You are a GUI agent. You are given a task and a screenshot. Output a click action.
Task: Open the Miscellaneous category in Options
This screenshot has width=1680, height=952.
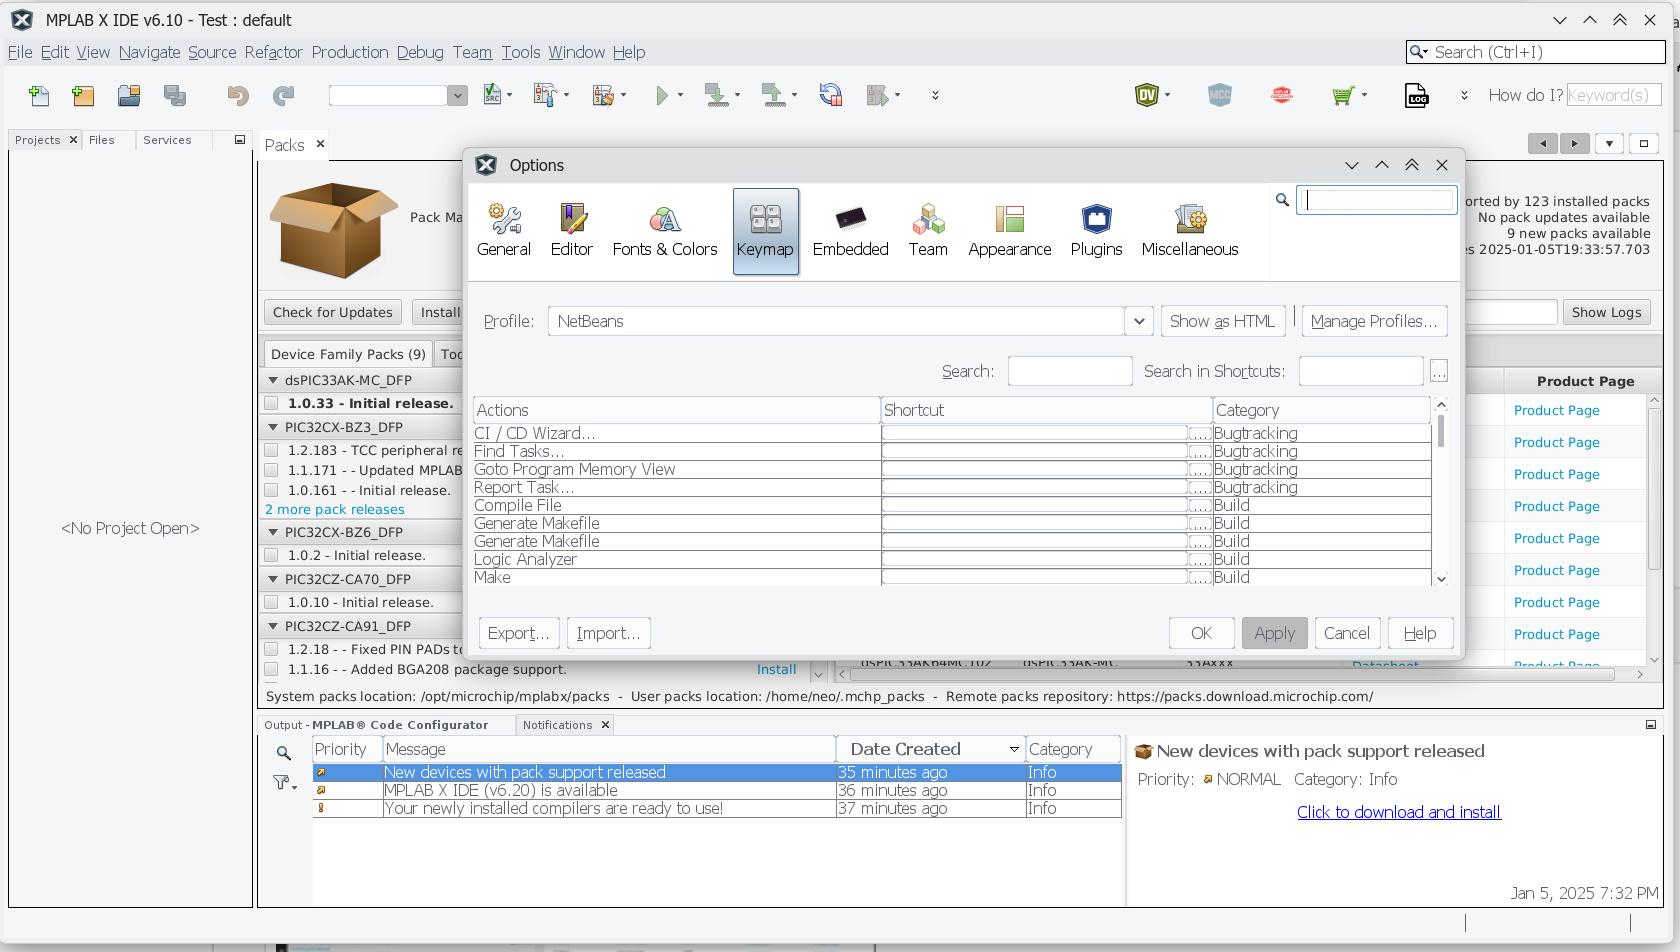click(1190, 231)
